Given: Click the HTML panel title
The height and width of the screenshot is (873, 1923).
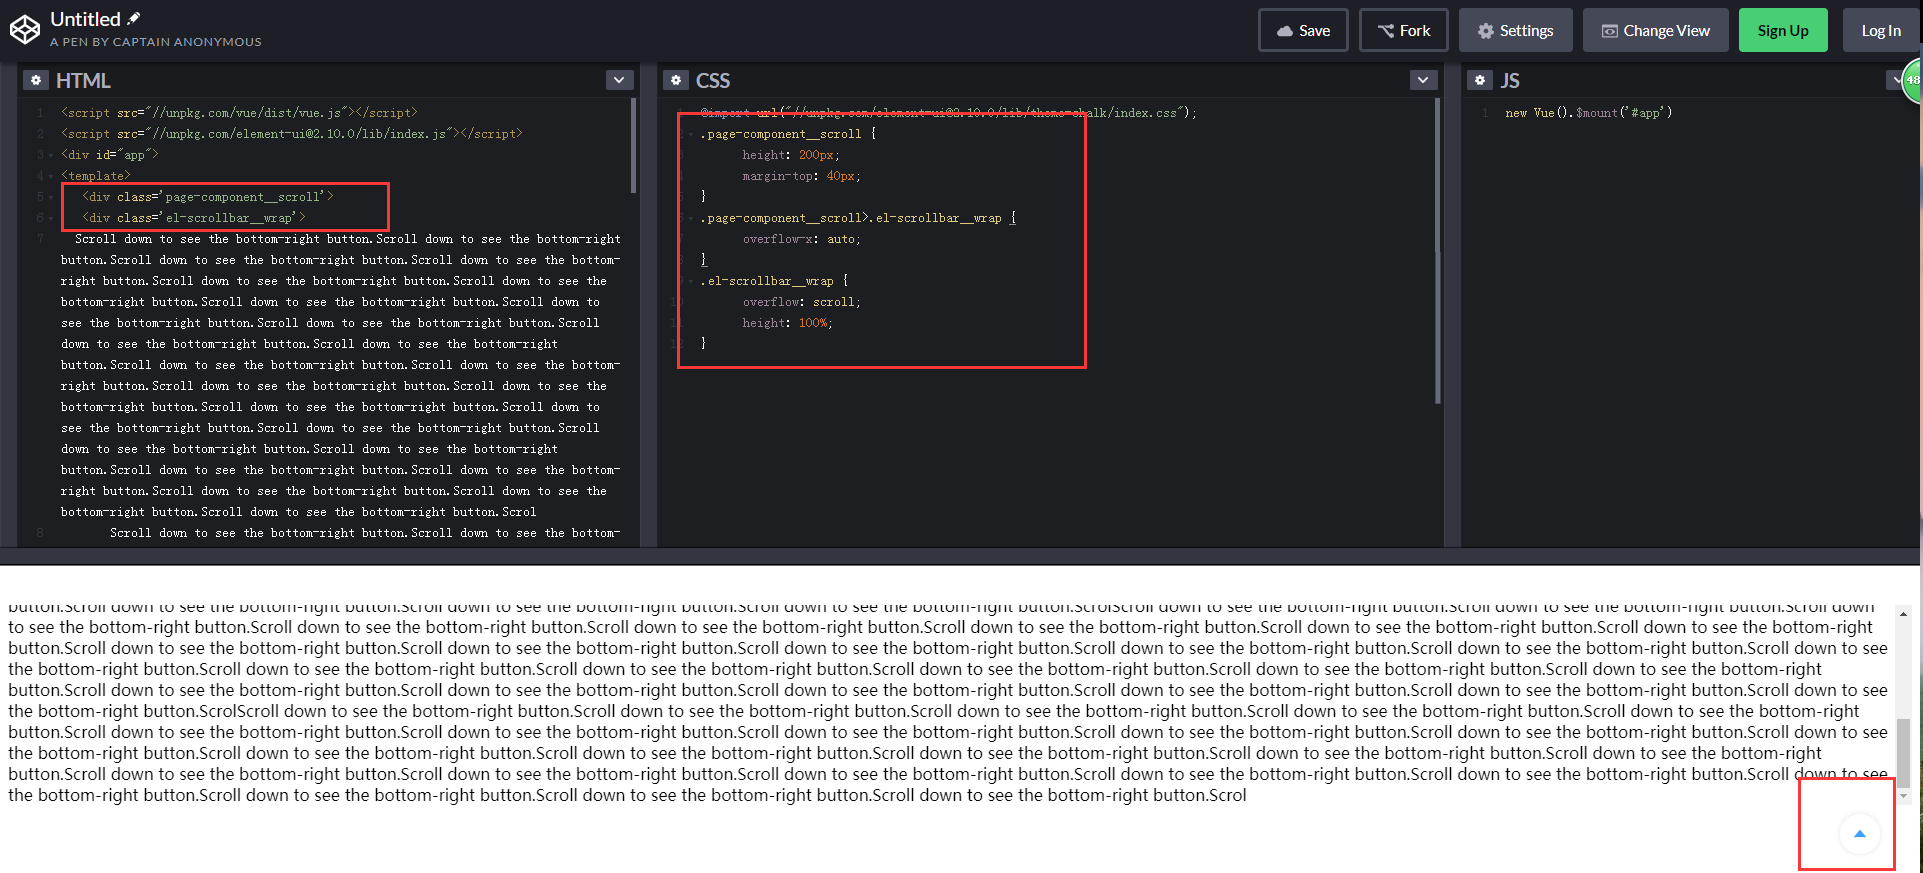Looking at the screenshot, I should pos(83,80).
